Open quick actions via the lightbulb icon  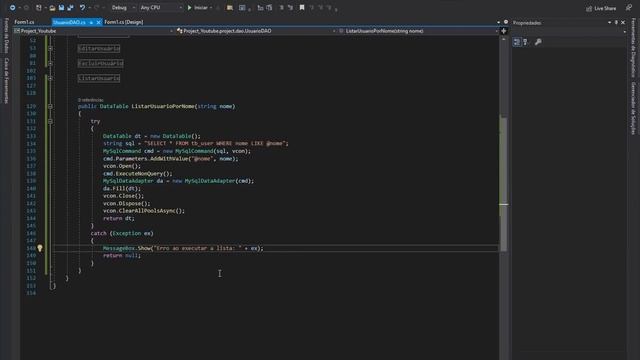[40, 248]
